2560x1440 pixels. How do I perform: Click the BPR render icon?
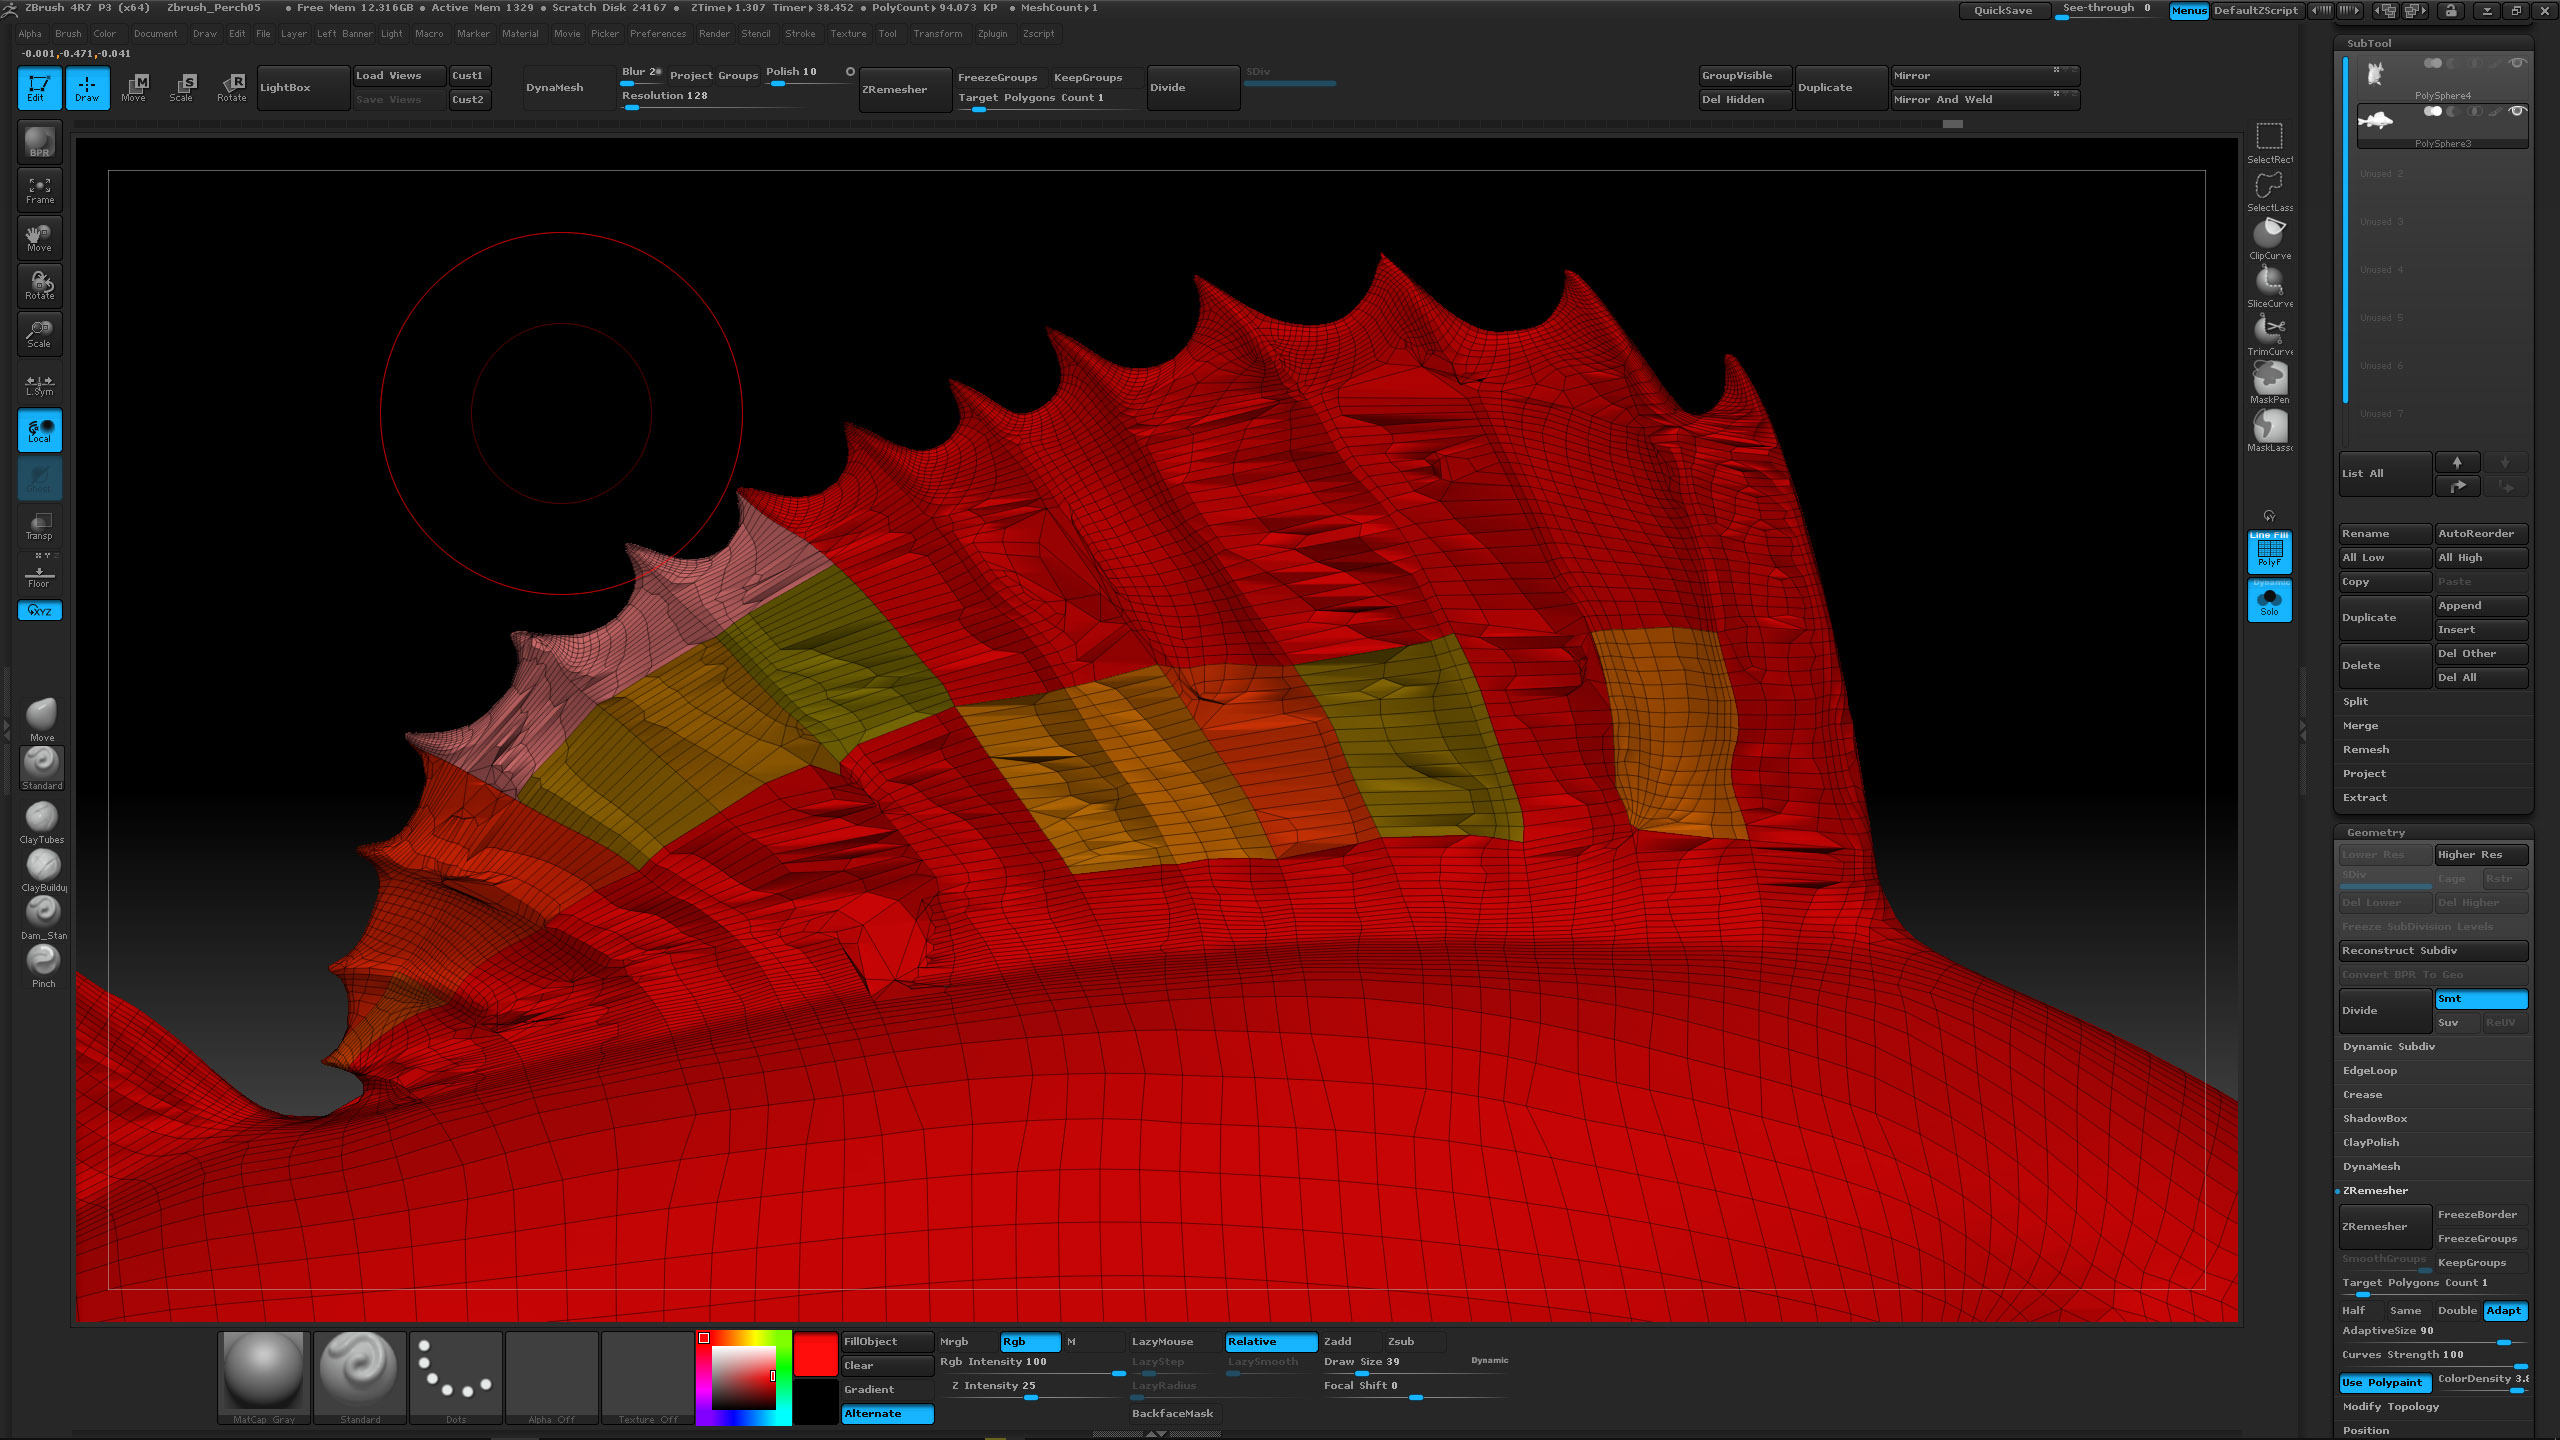point(40,142)
